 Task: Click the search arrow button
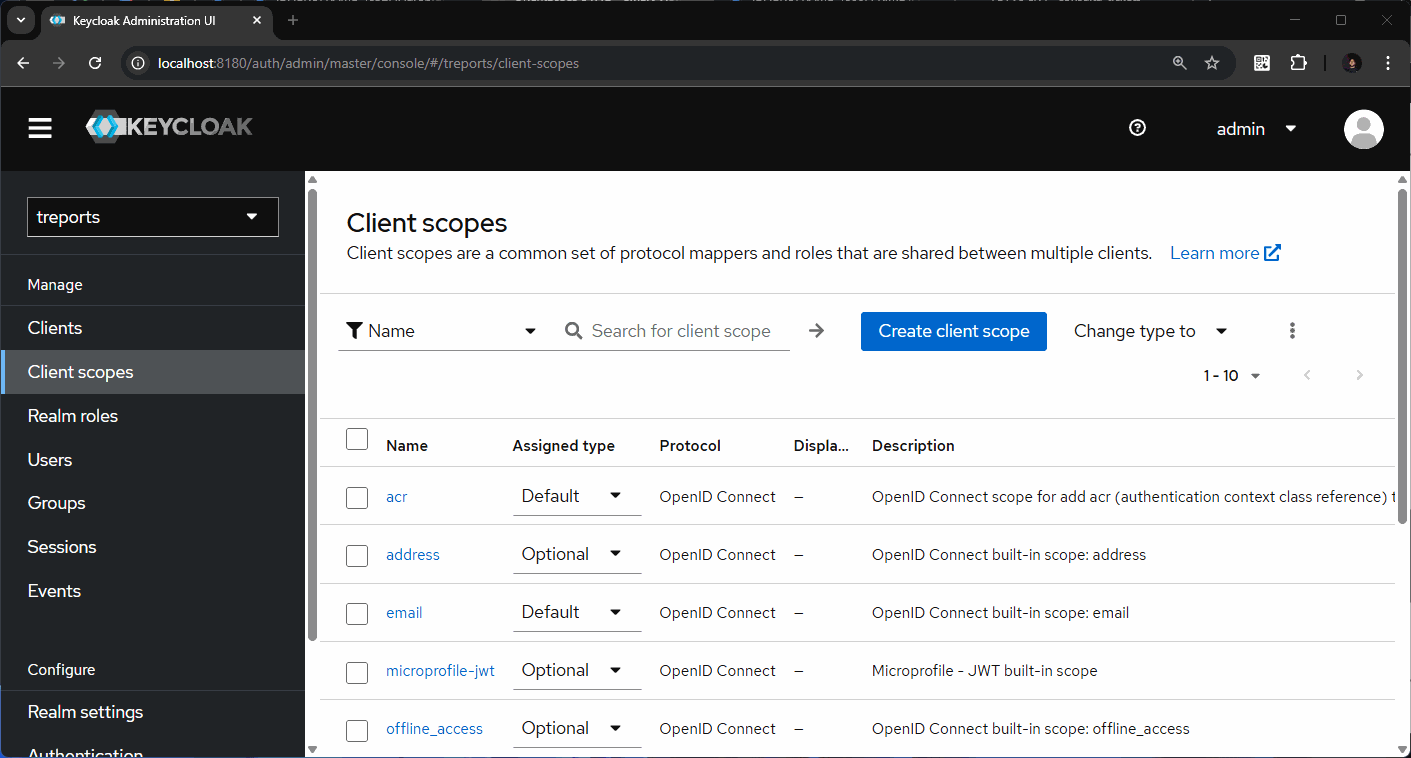817,331
